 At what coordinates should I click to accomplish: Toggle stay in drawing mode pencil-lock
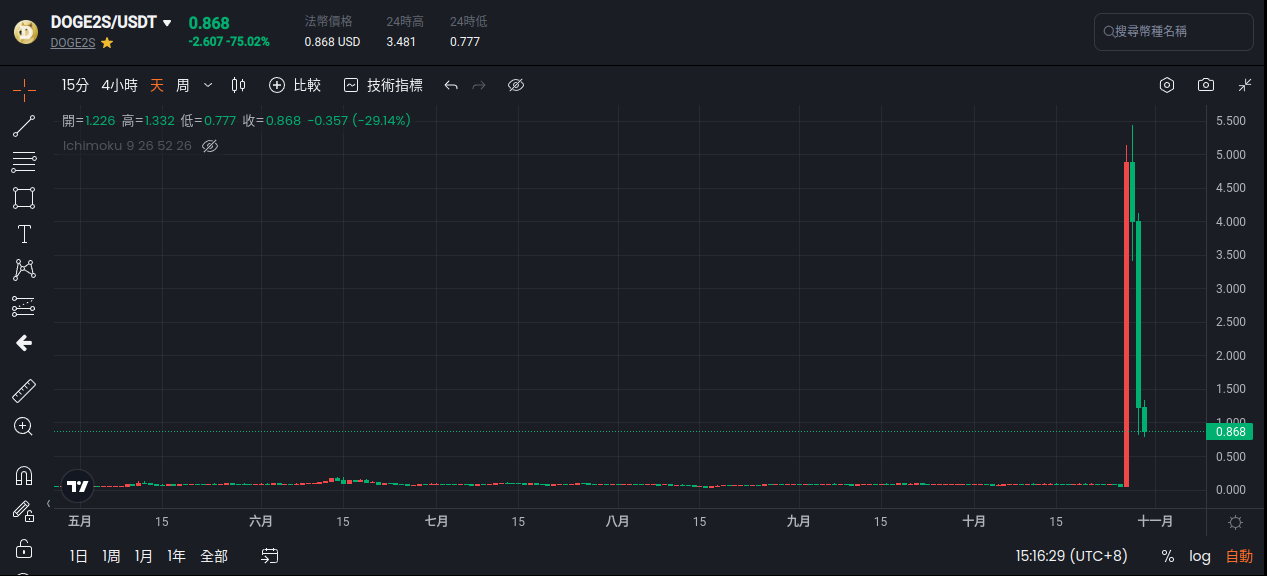point(24,511)
